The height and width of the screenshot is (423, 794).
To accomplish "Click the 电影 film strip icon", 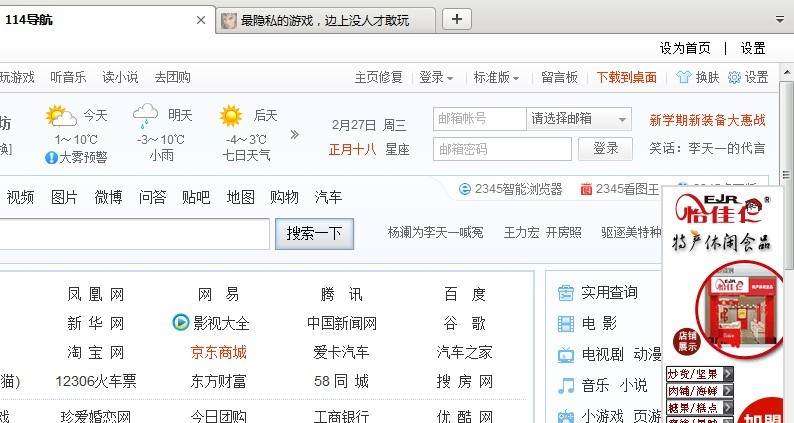I will coord(566,324).
